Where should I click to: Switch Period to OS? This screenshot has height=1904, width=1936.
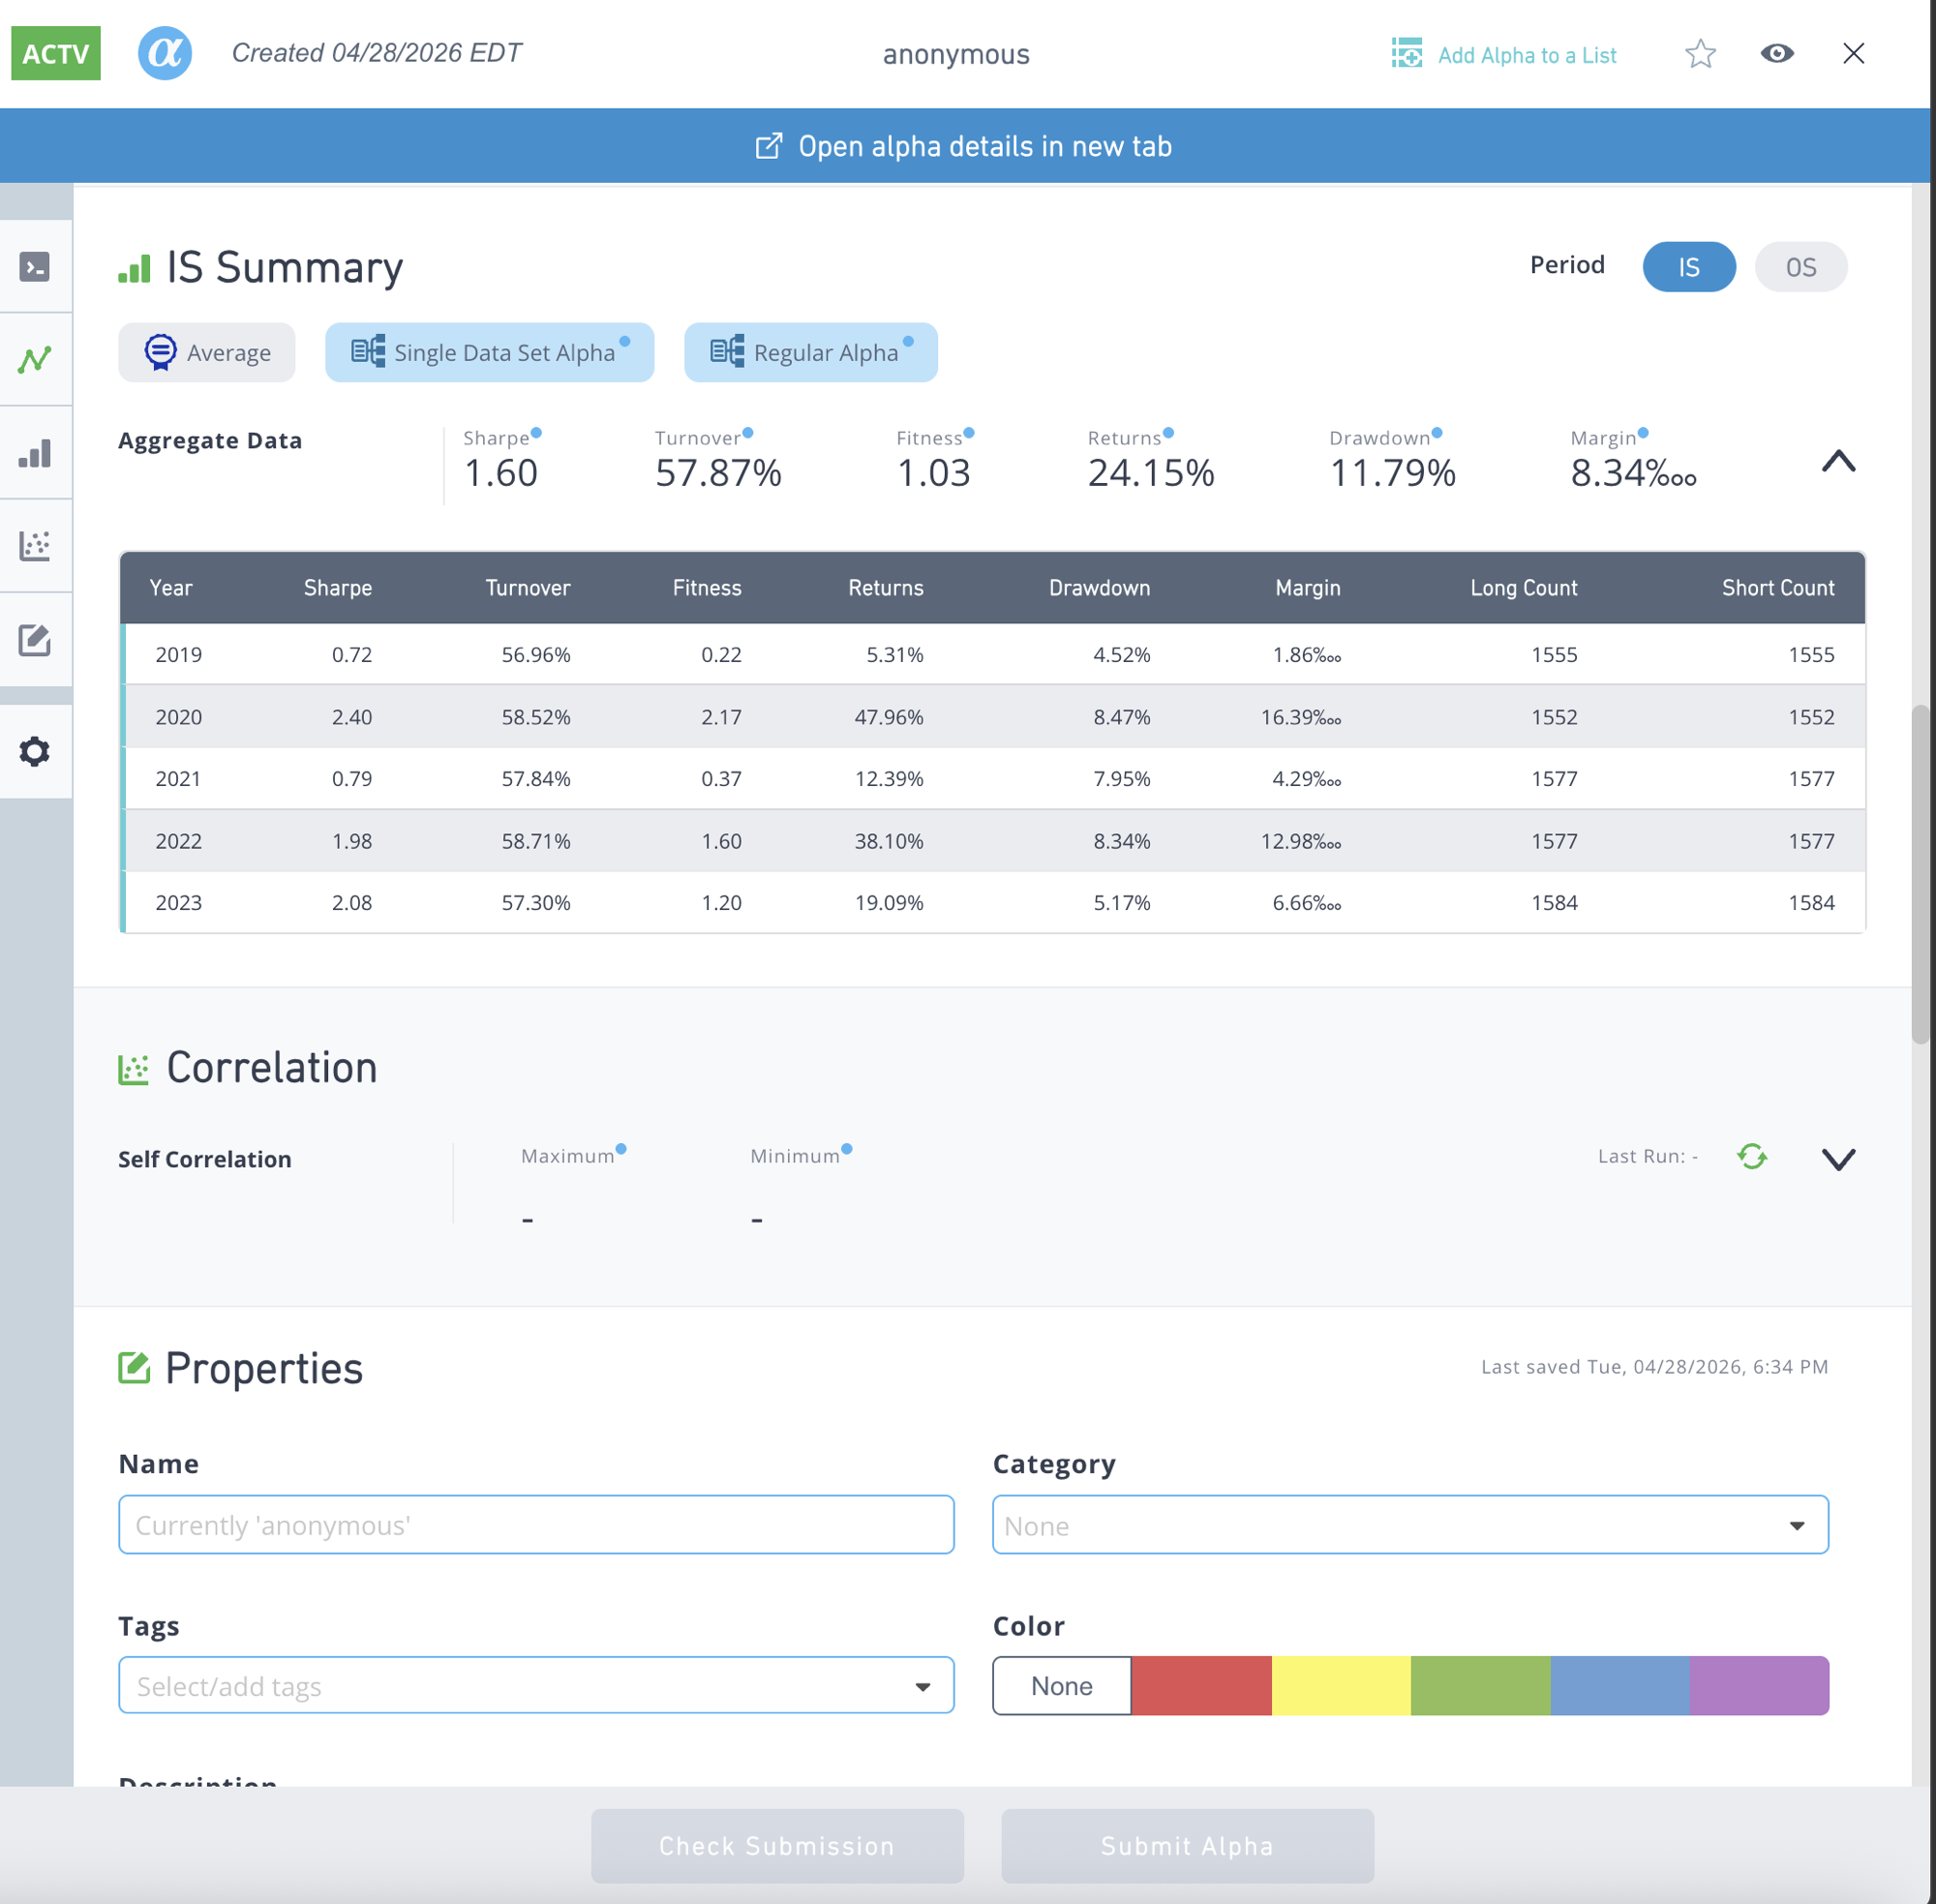[x=1800, y=267]
